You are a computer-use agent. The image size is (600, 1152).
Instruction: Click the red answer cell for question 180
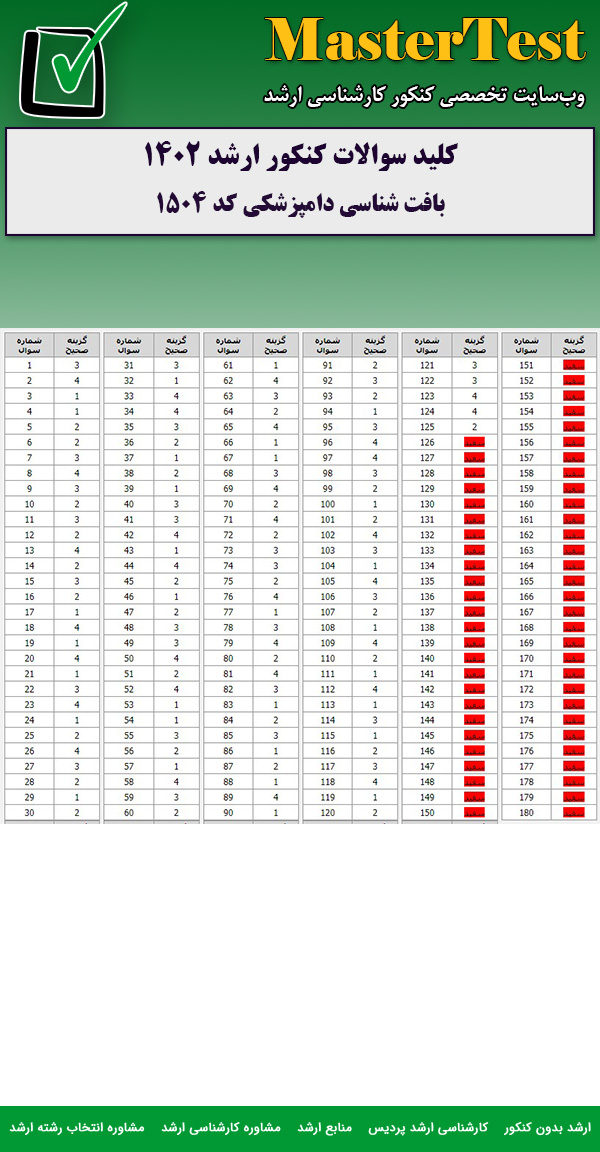[x=573, y=813]
